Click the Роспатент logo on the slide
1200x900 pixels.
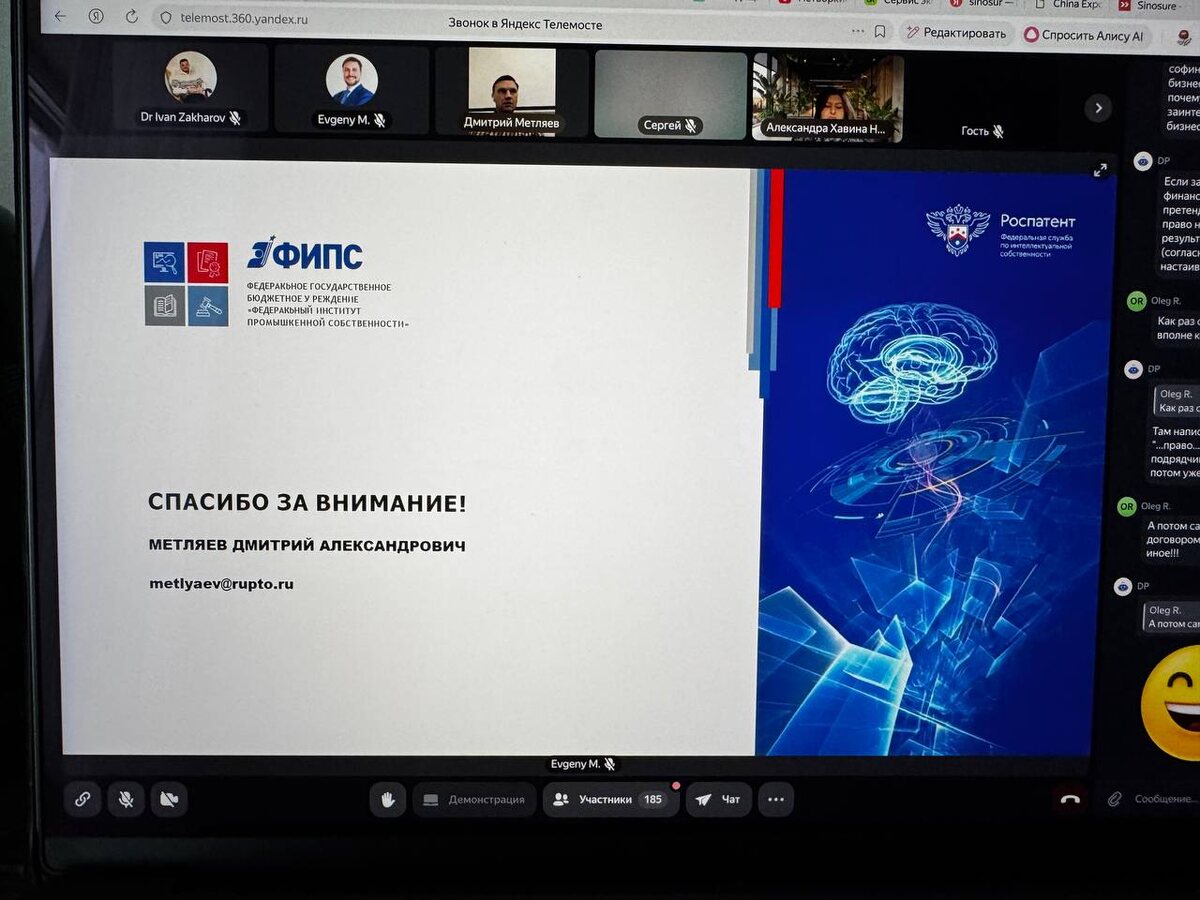coord(1000,231)
